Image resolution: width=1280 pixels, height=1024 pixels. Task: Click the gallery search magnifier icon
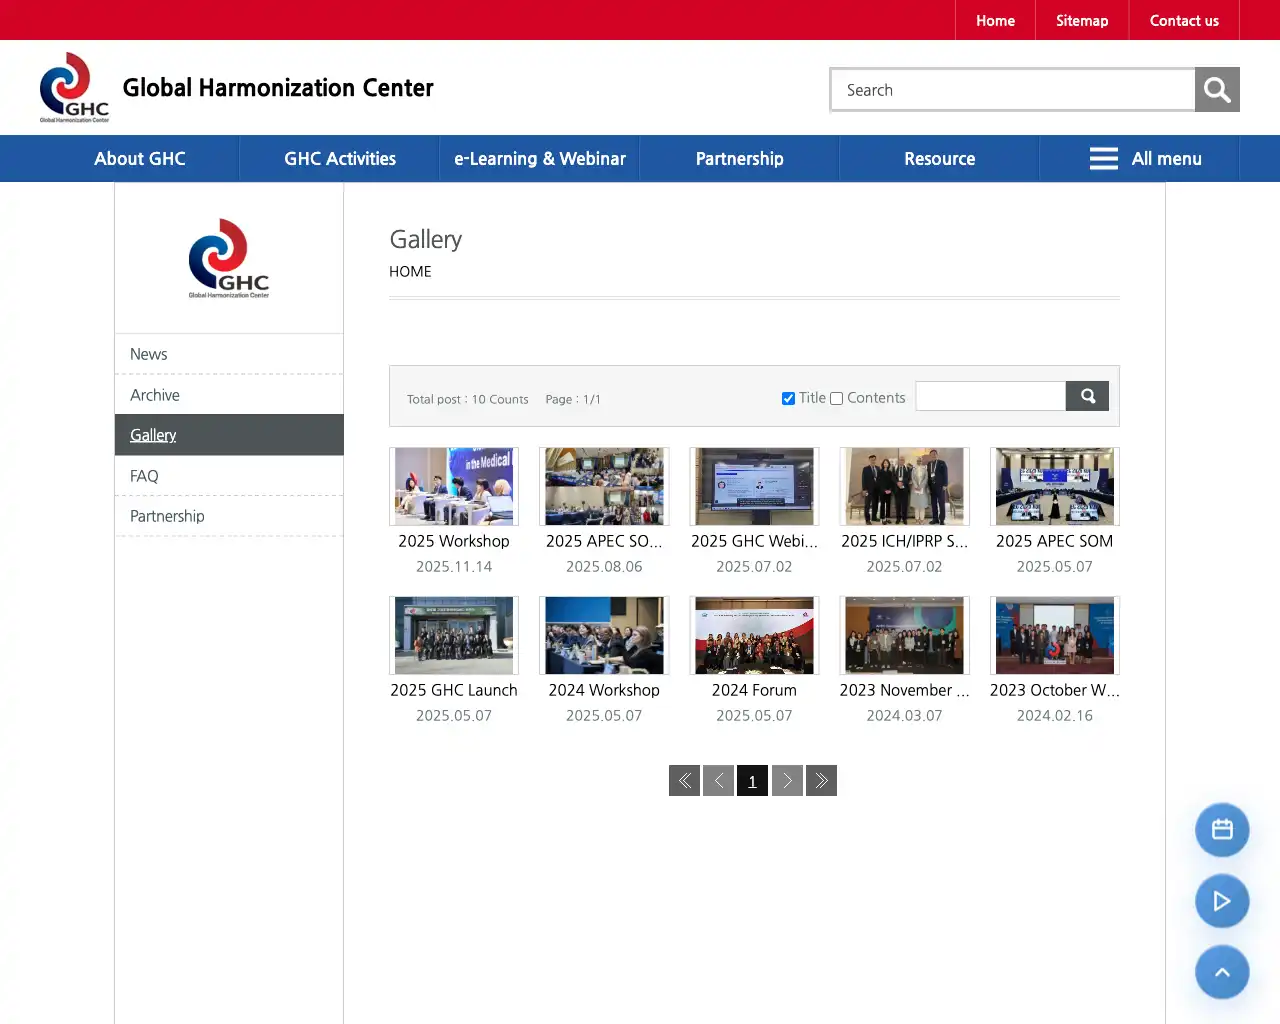click(x=1086, y=395)
